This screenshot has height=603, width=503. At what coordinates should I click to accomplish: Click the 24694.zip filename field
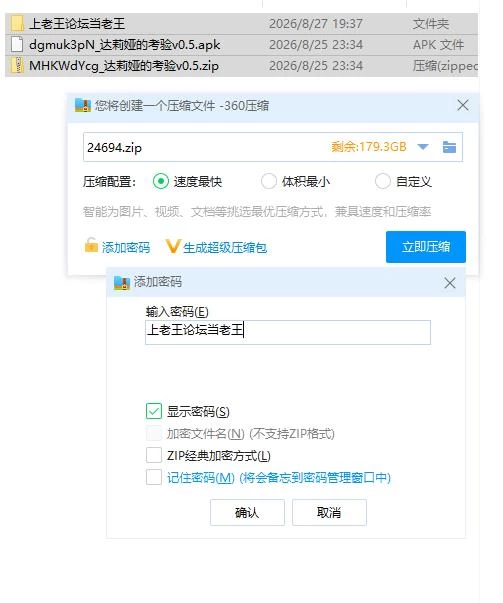[273, 147]
